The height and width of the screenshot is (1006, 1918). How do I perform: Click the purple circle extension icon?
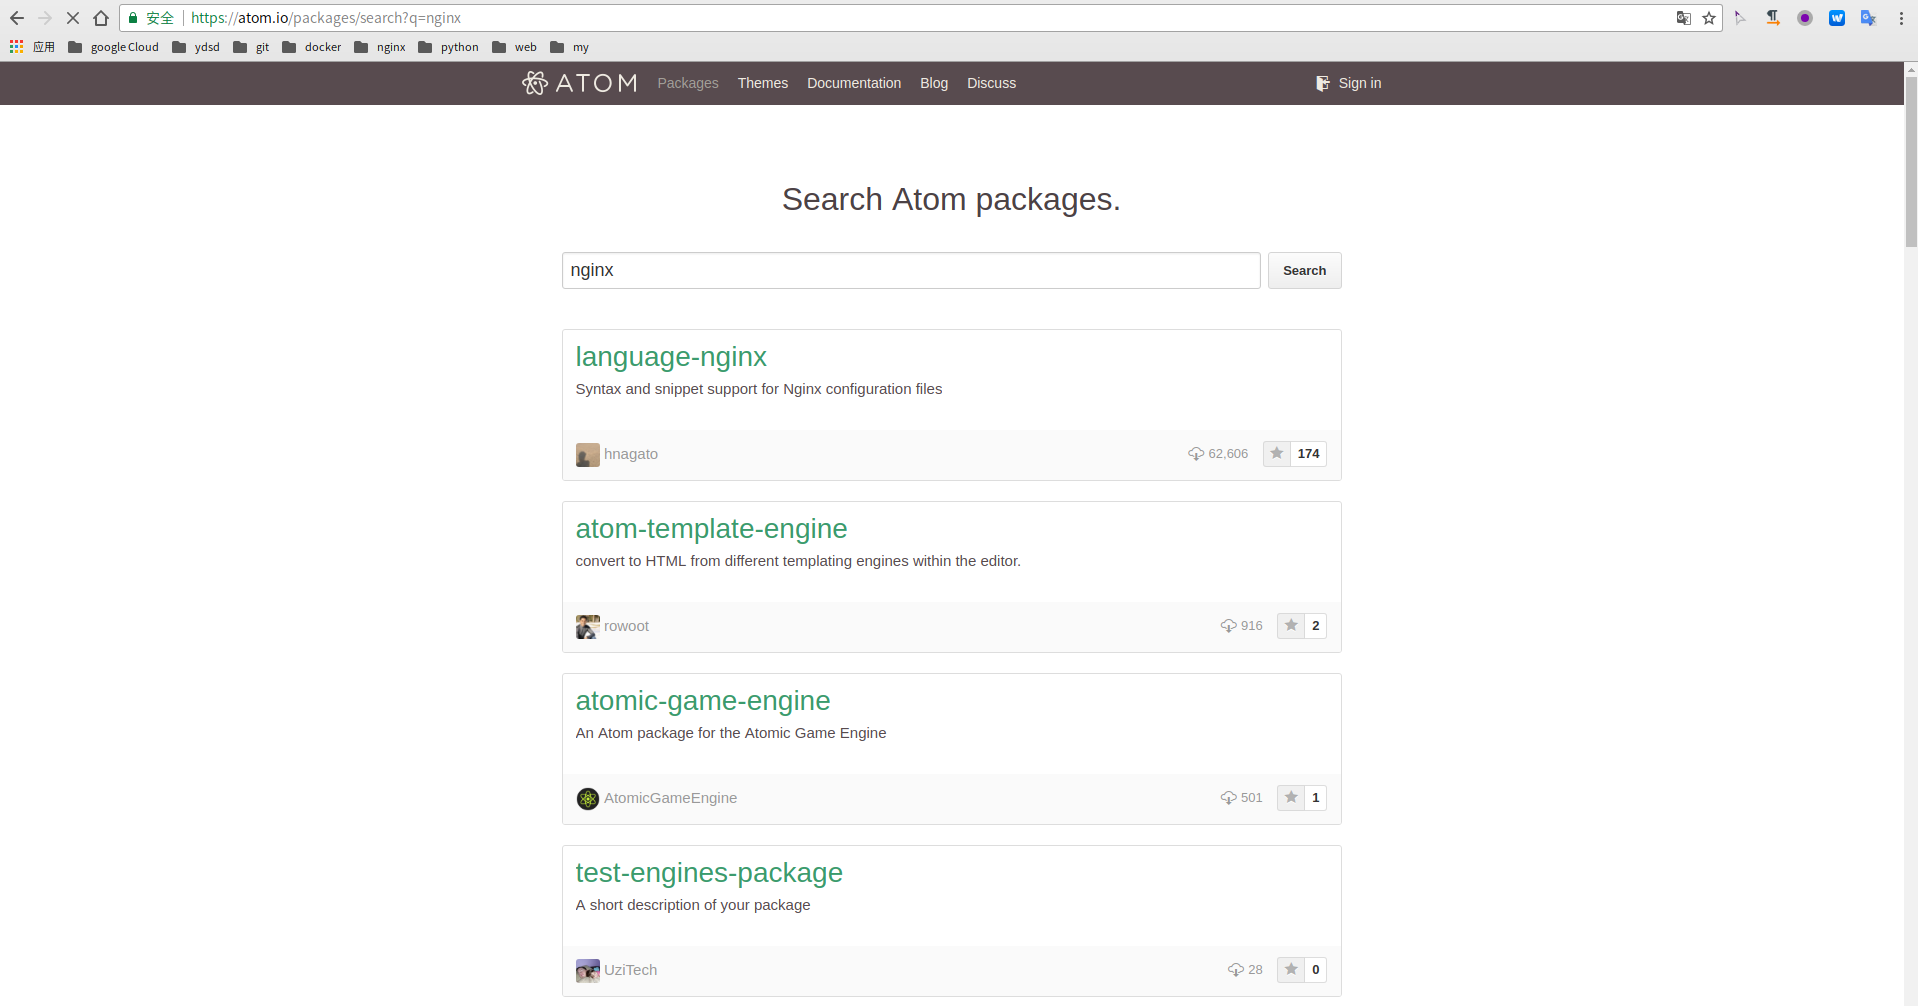point(1805,18)
